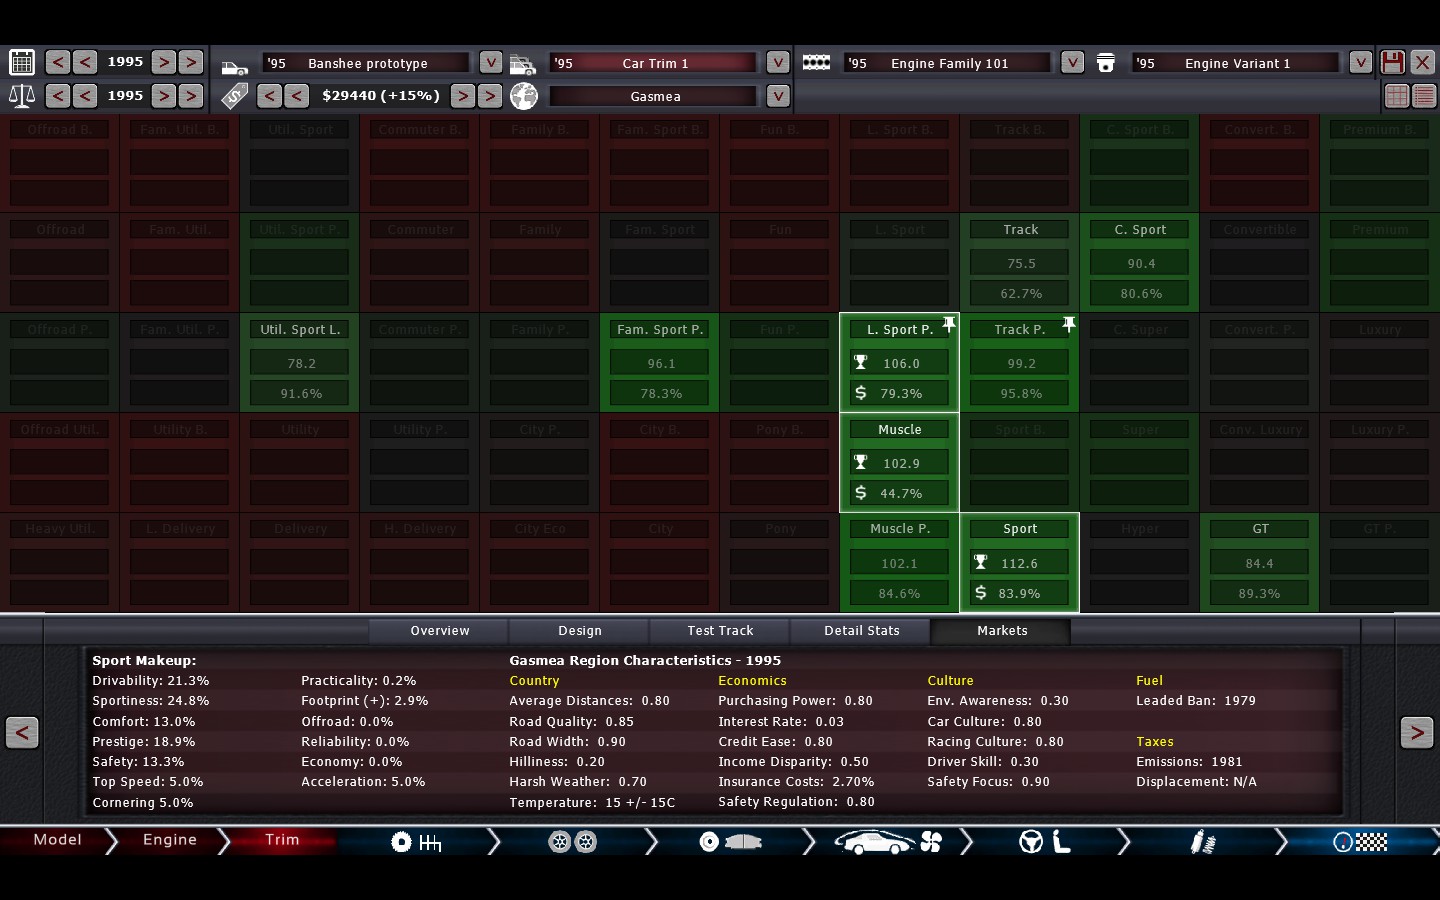Unpin the L. Sport P. market tile
The width and height of the screenshot is (1440, 900).
click(949, 324)
